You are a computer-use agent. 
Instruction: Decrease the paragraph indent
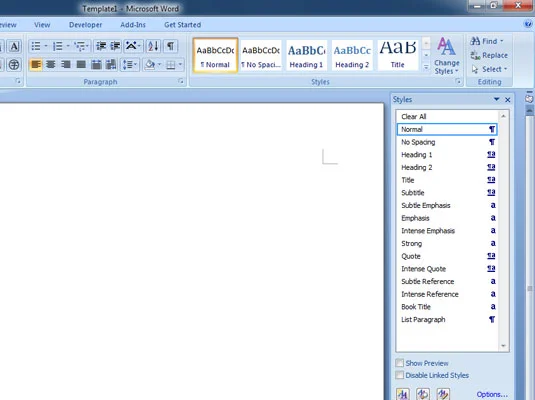pos(101,46)
